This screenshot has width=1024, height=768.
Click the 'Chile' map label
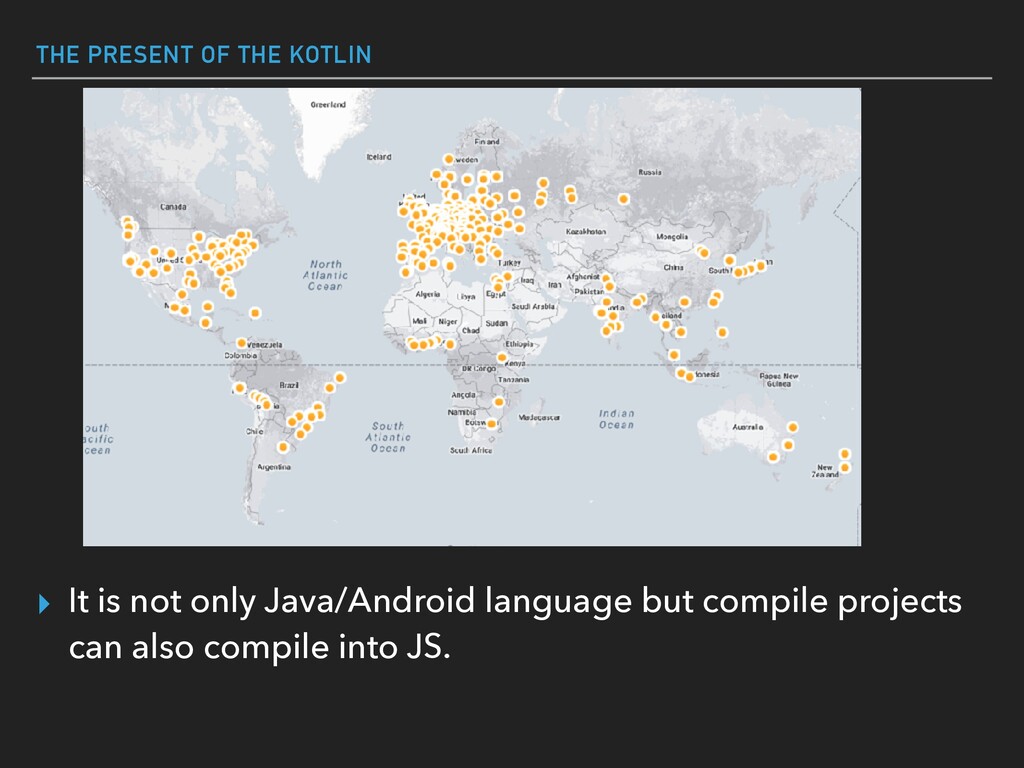[x=254, y=432]
